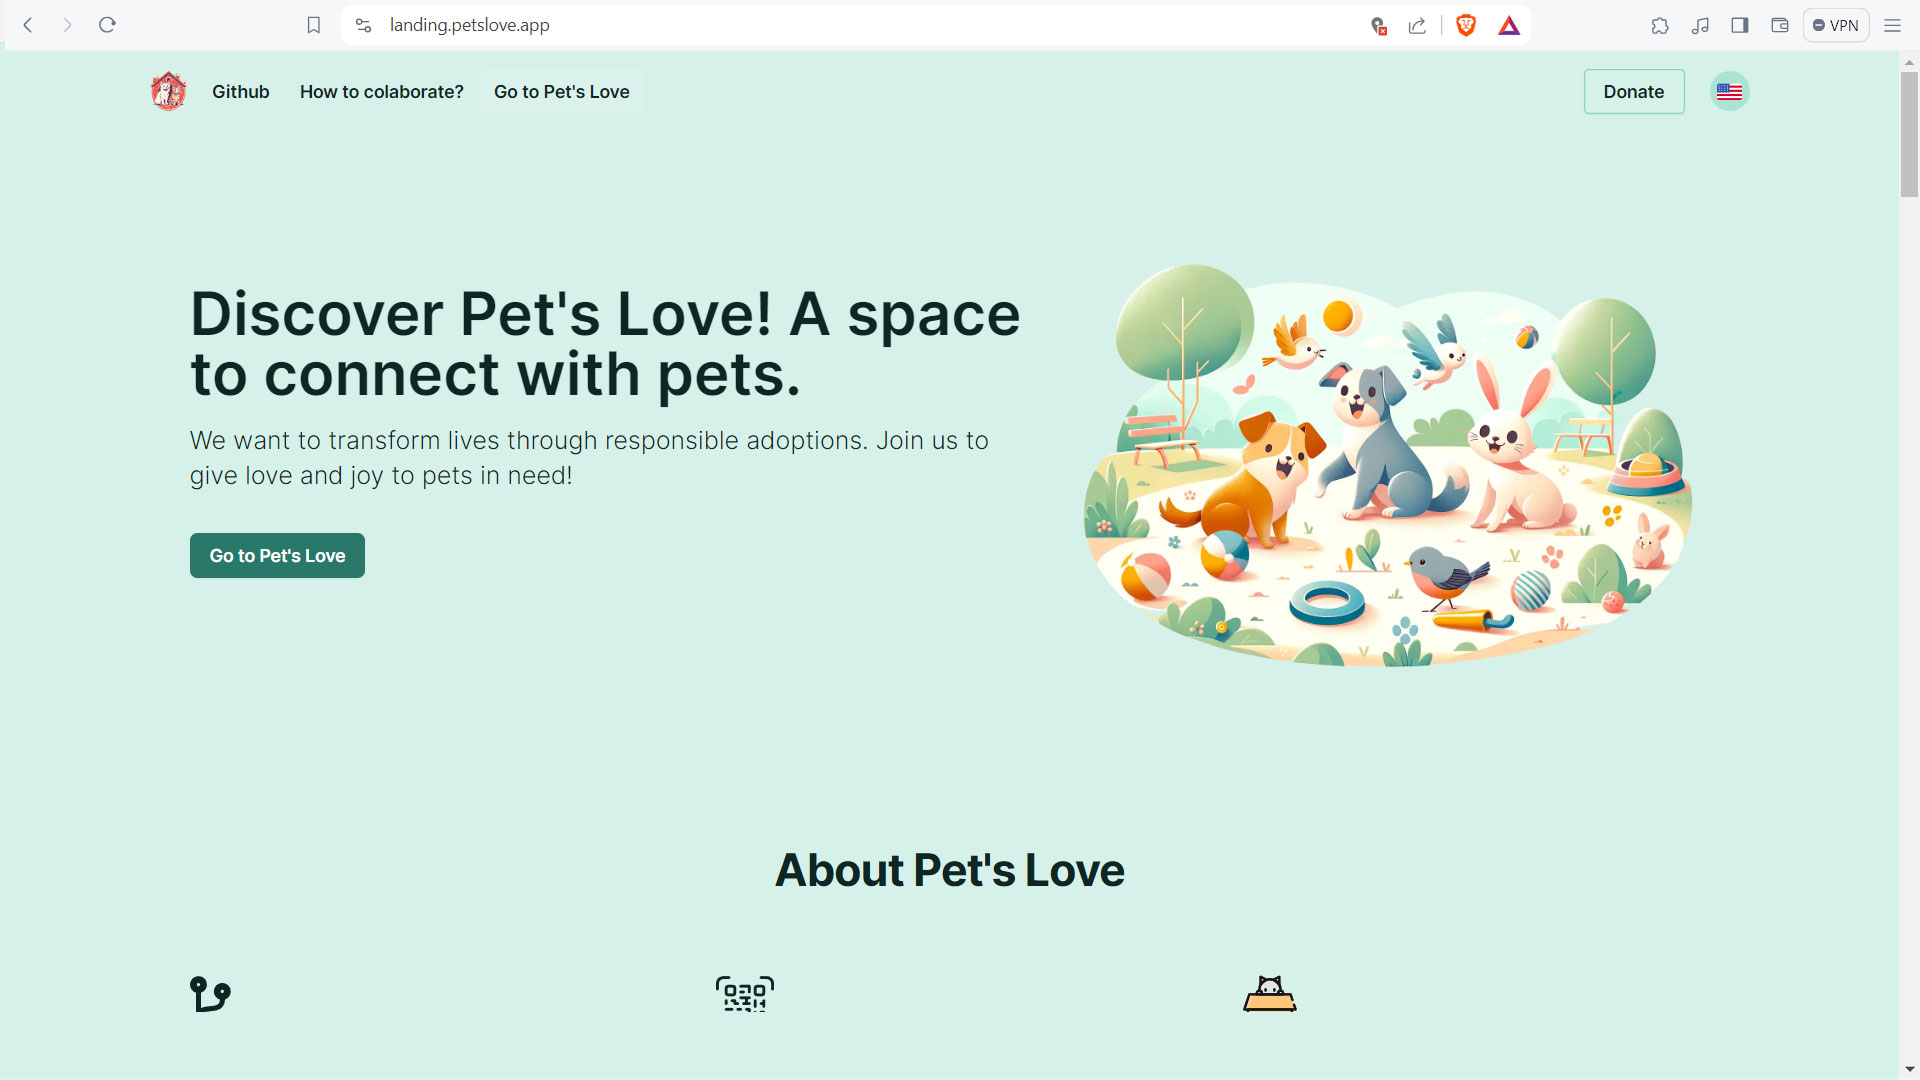Image resolution: width=1920 pixels, height=1080 pixels.
Task: Click the page vertical scrollbar thumb
Action: [1909, 134]
